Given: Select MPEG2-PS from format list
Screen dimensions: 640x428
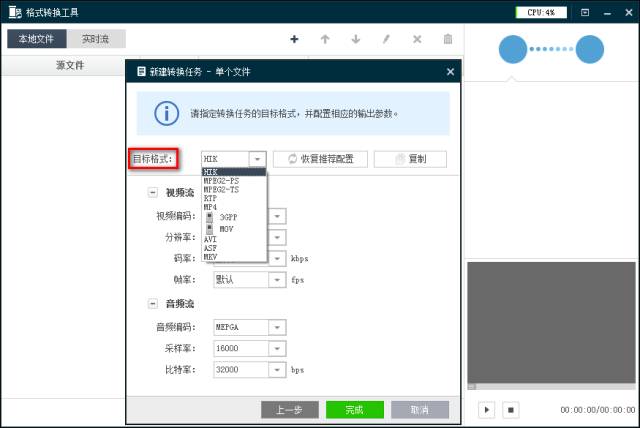Looking at the screenshot, I should (221, 180).
